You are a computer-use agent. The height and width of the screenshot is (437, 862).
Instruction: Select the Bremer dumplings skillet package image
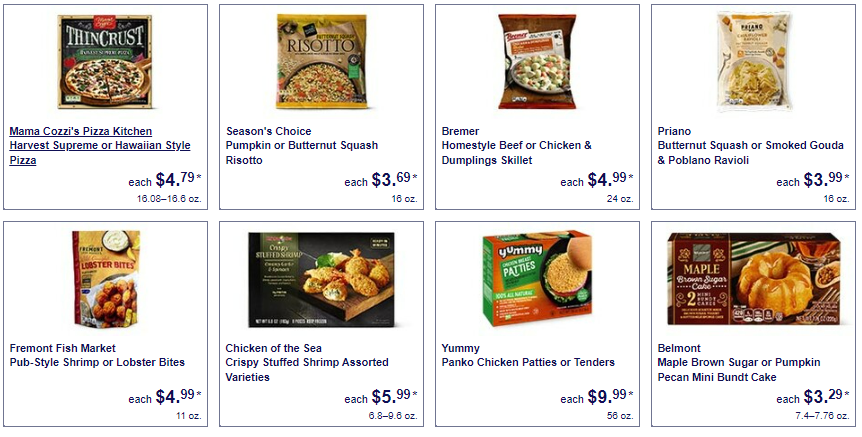(x=537, y=62)
